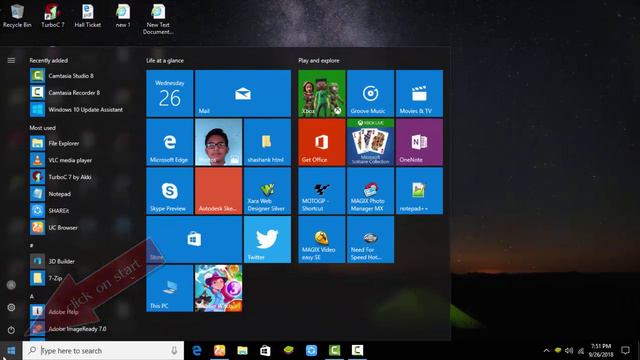This screenshot has height=360, width=640.
Task: Open UC Browser from the taskbar
Action: (x=220, y=350)
